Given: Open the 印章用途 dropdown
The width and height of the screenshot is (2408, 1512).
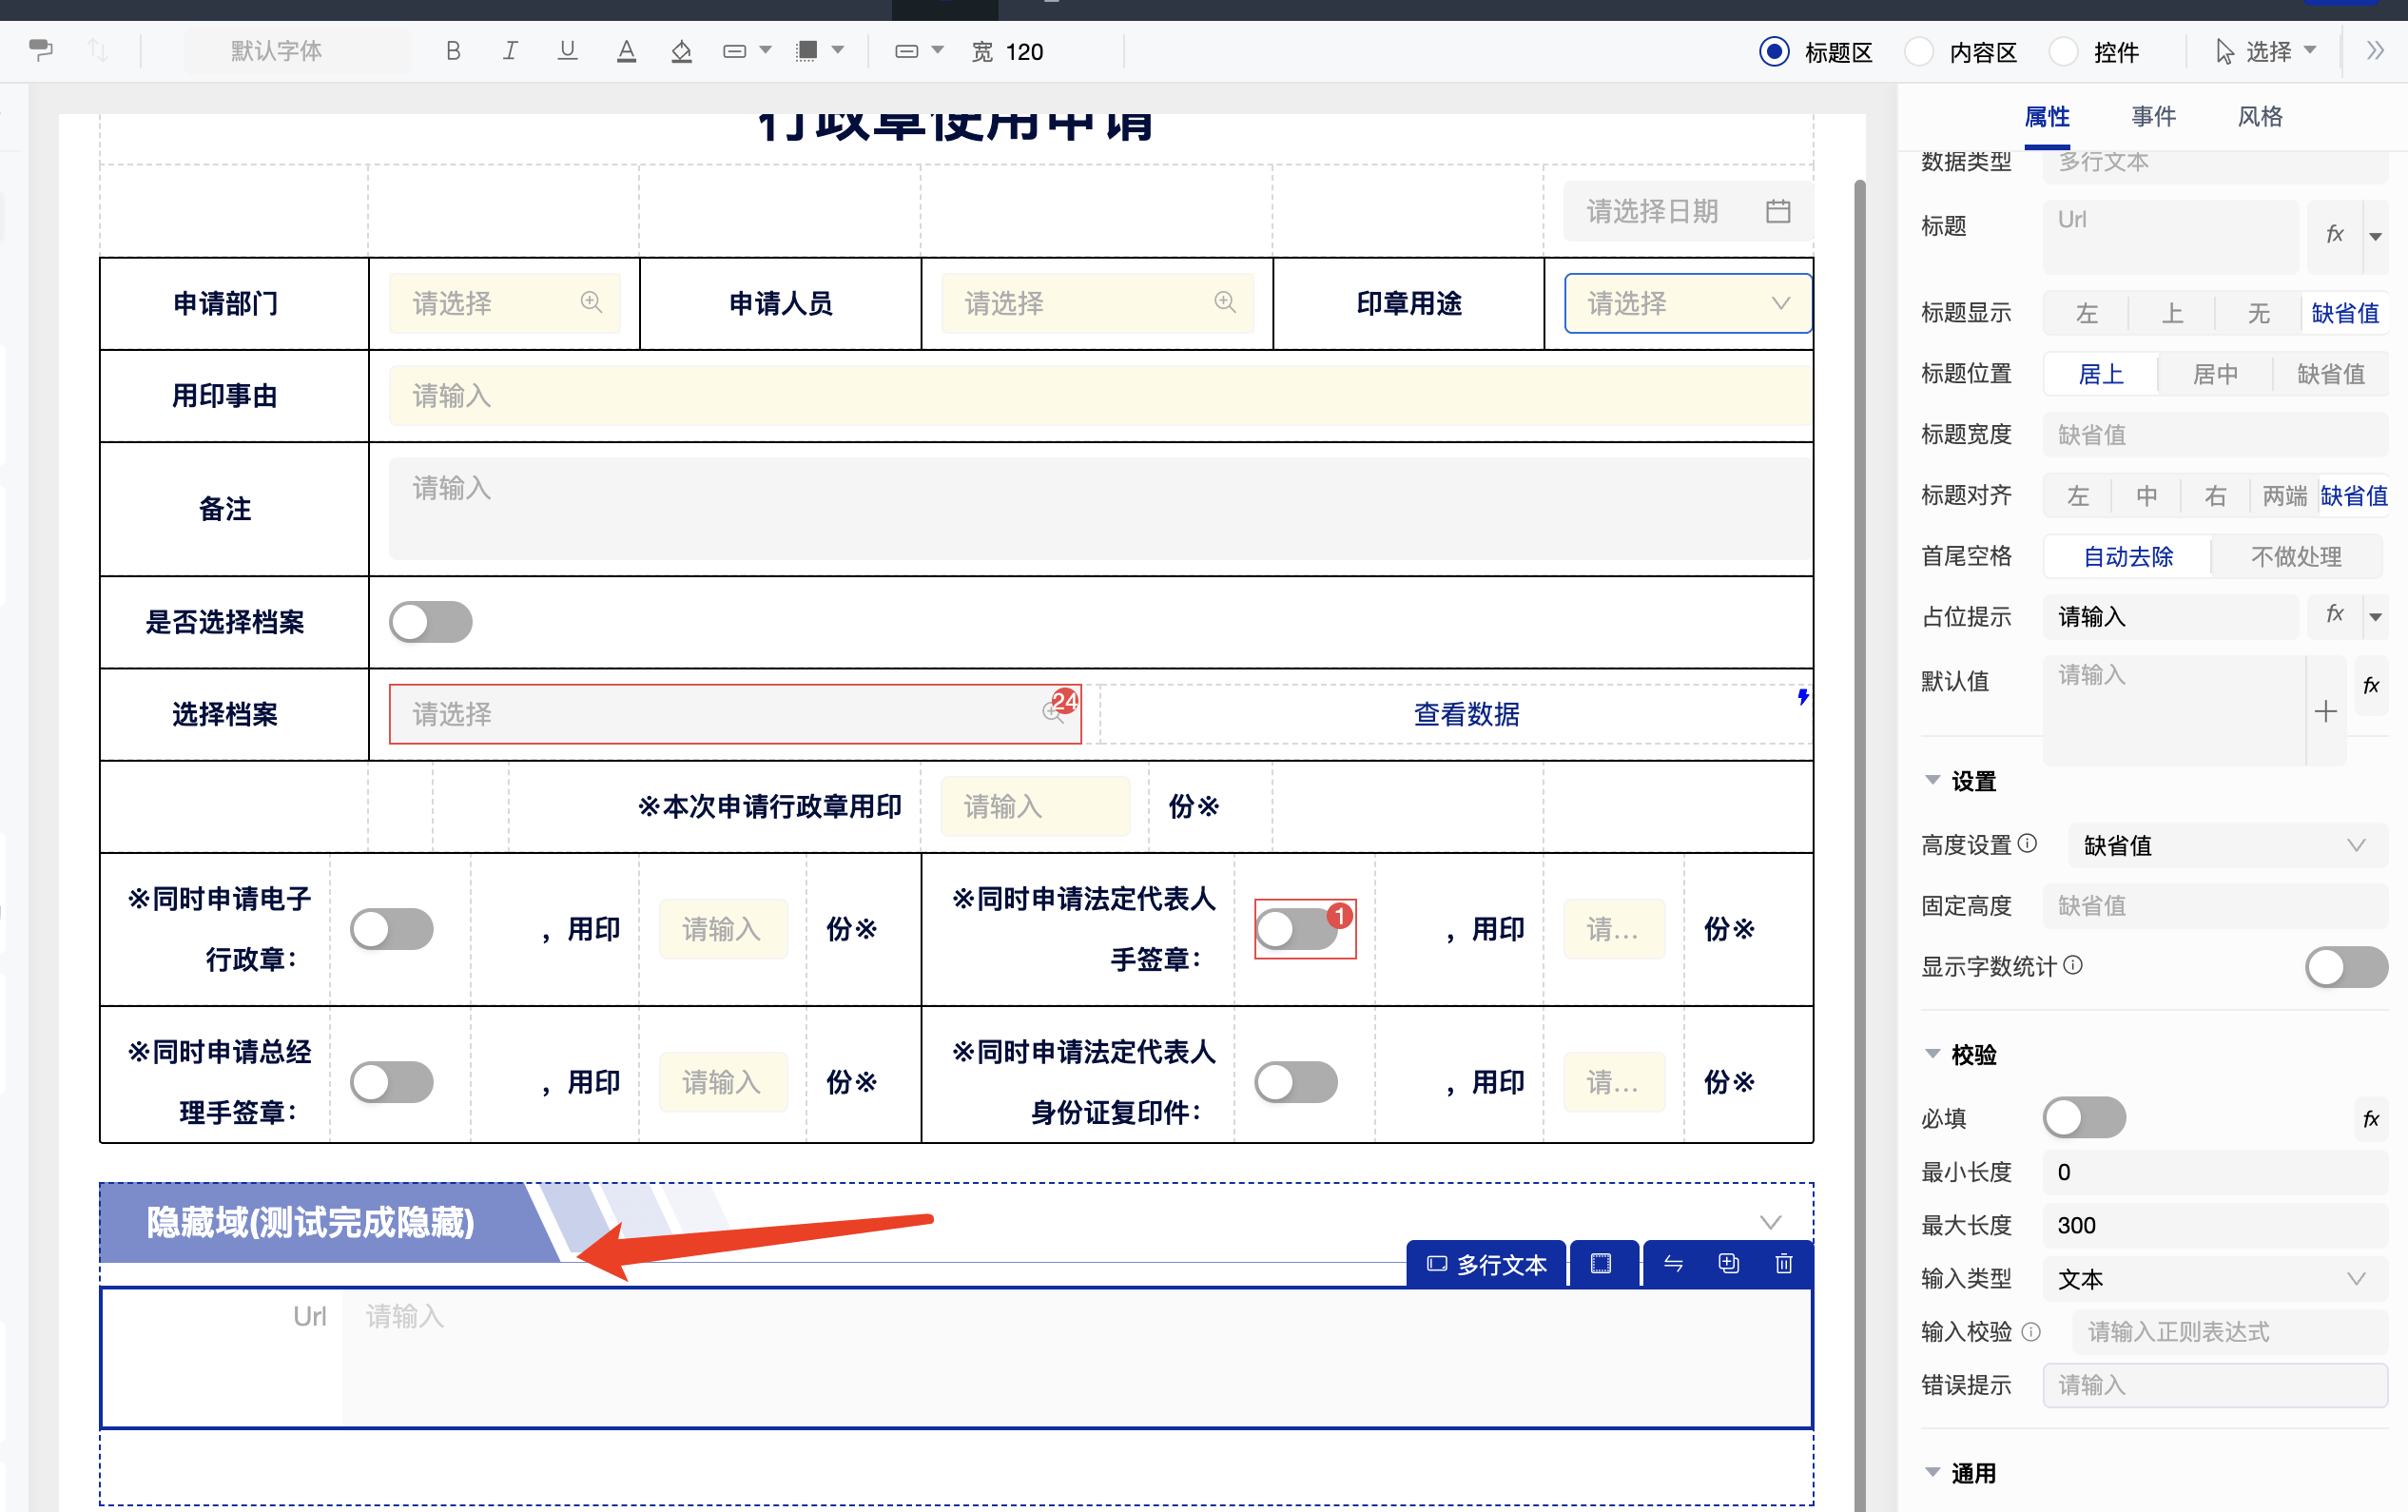Looking at the screenshot, I should [x=1687, y=303].
